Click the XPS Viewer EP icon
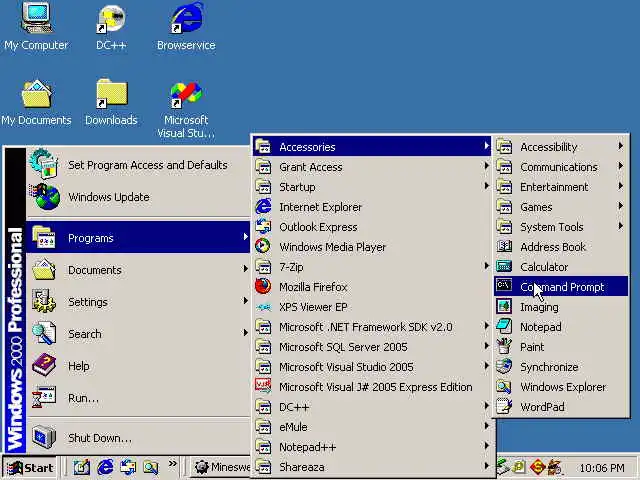This screenshot has height=480, width=640. (263, 307)
